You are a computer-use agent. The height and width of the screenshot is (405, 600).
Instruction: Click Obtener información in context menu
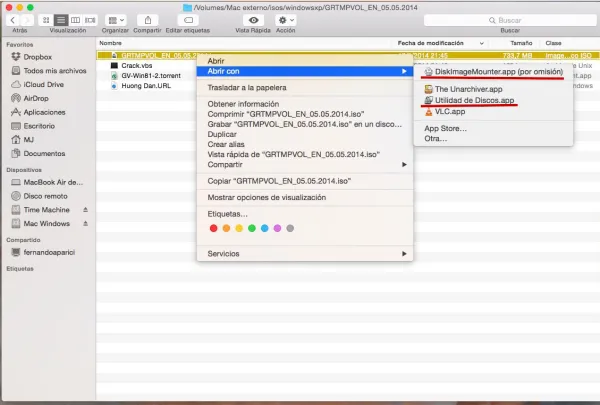coord(243,104)
